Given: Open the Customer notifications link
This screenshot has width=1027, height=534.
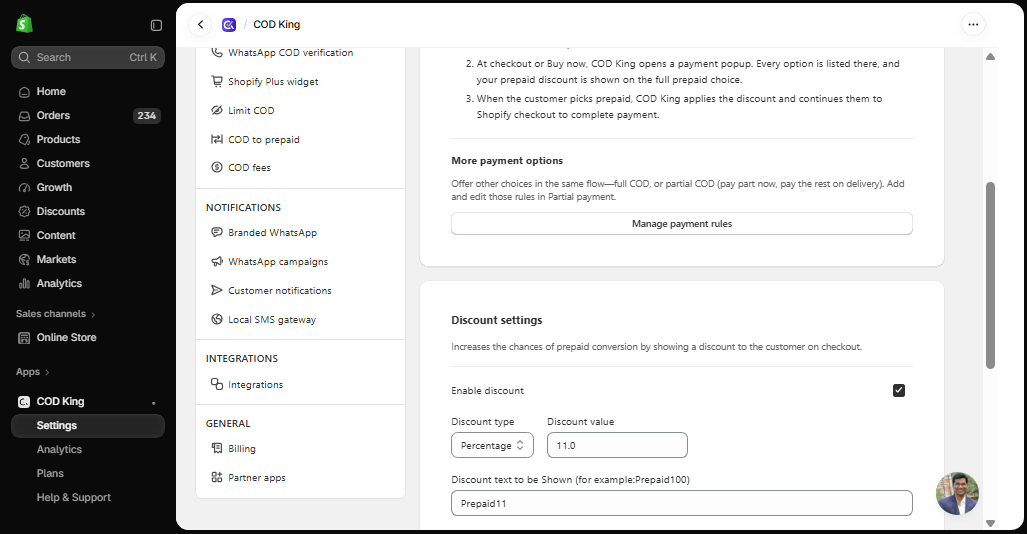Looking at the screenshot, I should (280, 290).
